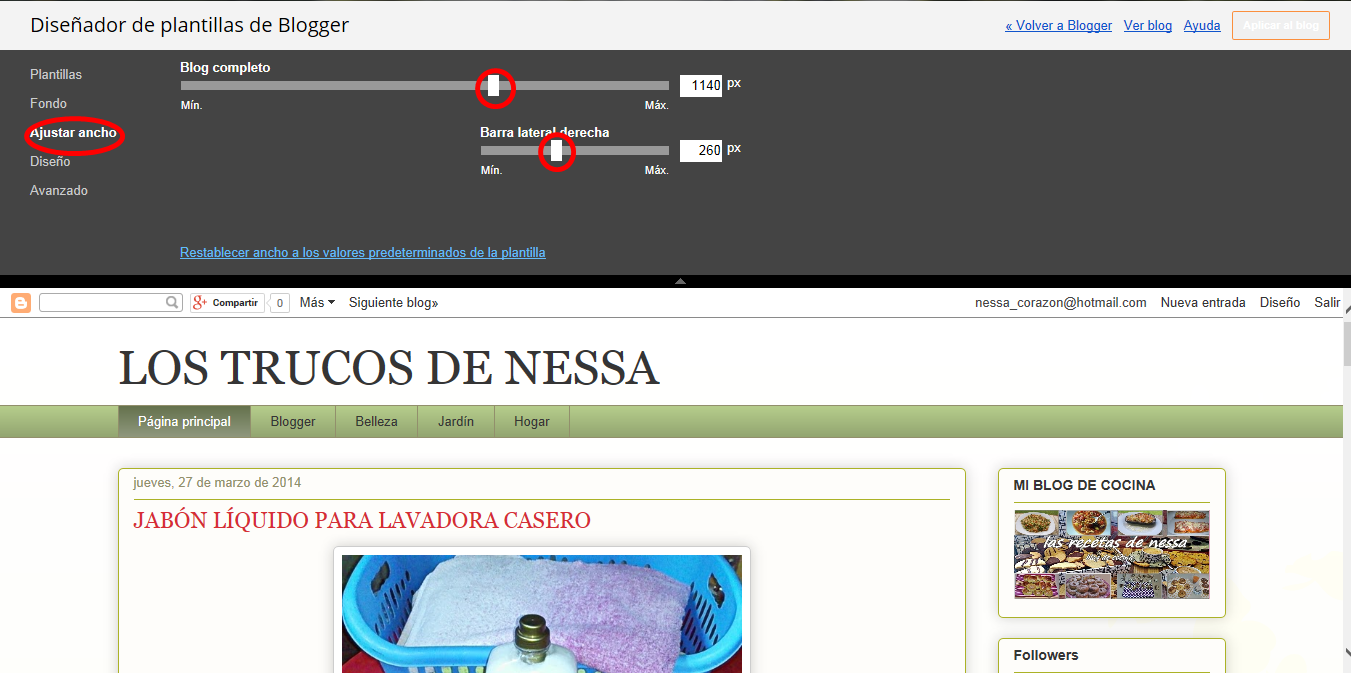Viewport: 1351px width, 673px height.
Task: Click the Blog completo width field showing 1140
Action: (x=701, y=86)
